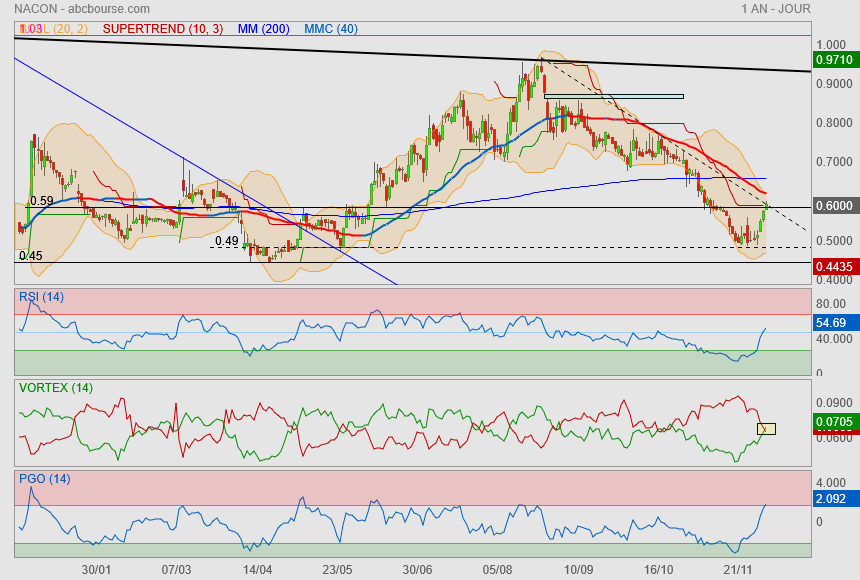This screenshot has height=580, width=860.
Task: Click the 0.59 horizontal level label
Action: click(41, 201)
